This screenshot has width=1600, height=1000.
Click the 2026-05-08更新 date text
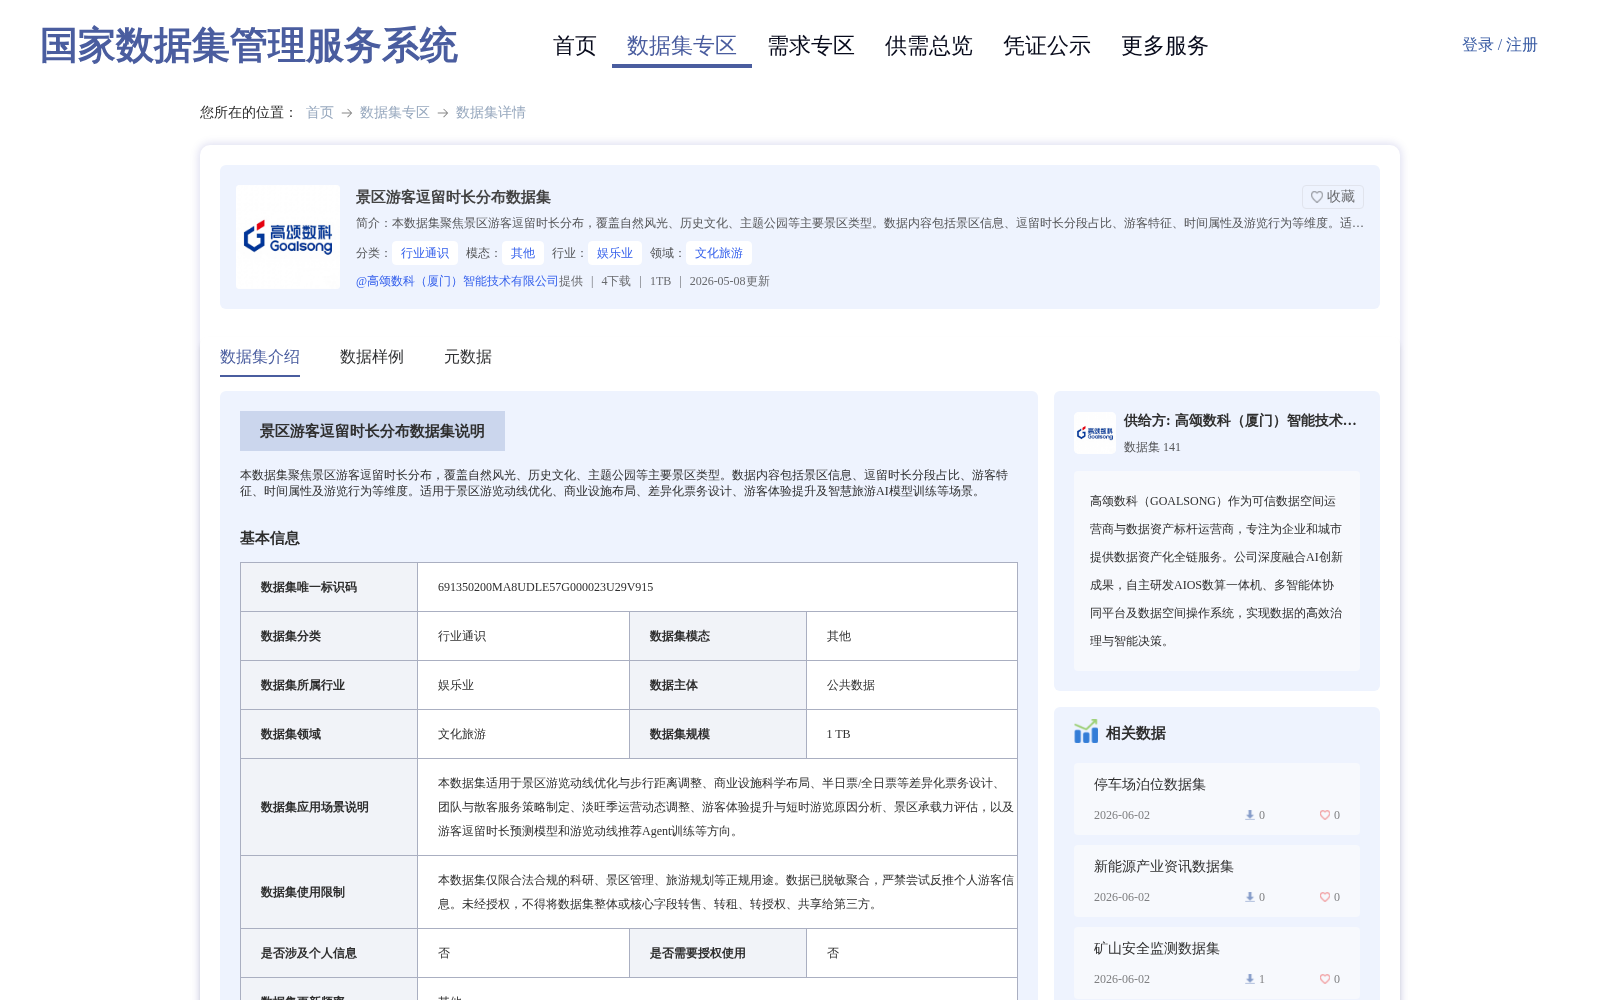click(x=730, y=281)
